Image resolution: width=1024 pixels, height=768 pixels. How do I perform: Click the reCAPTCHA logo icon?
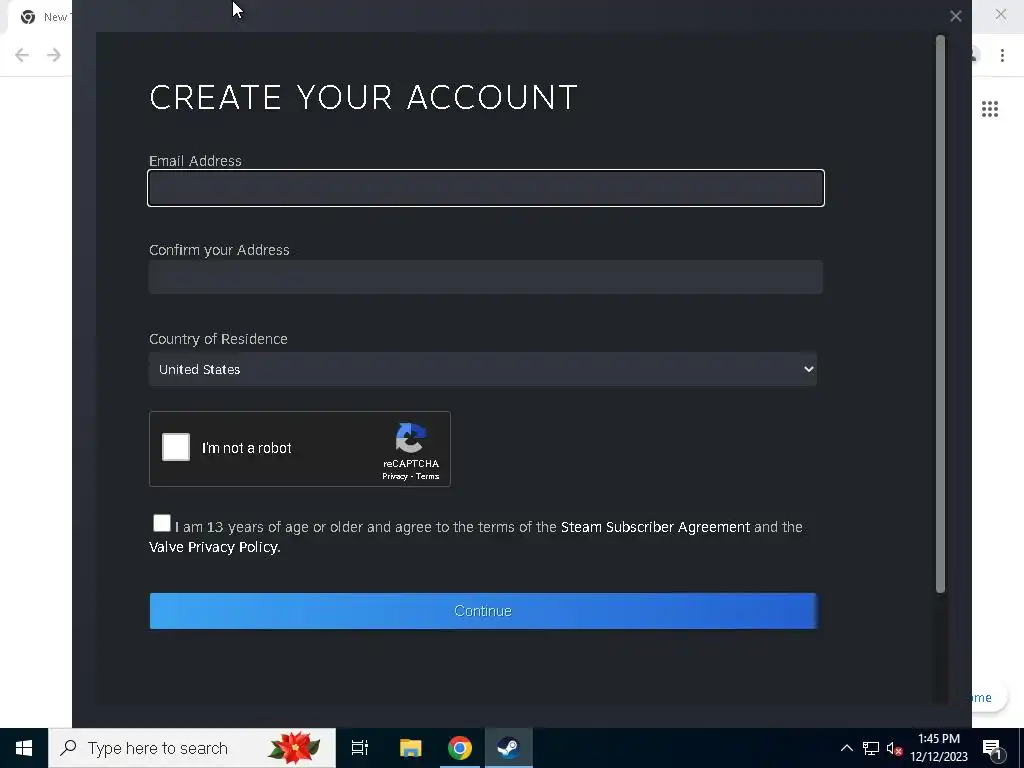tap(411, 438)
